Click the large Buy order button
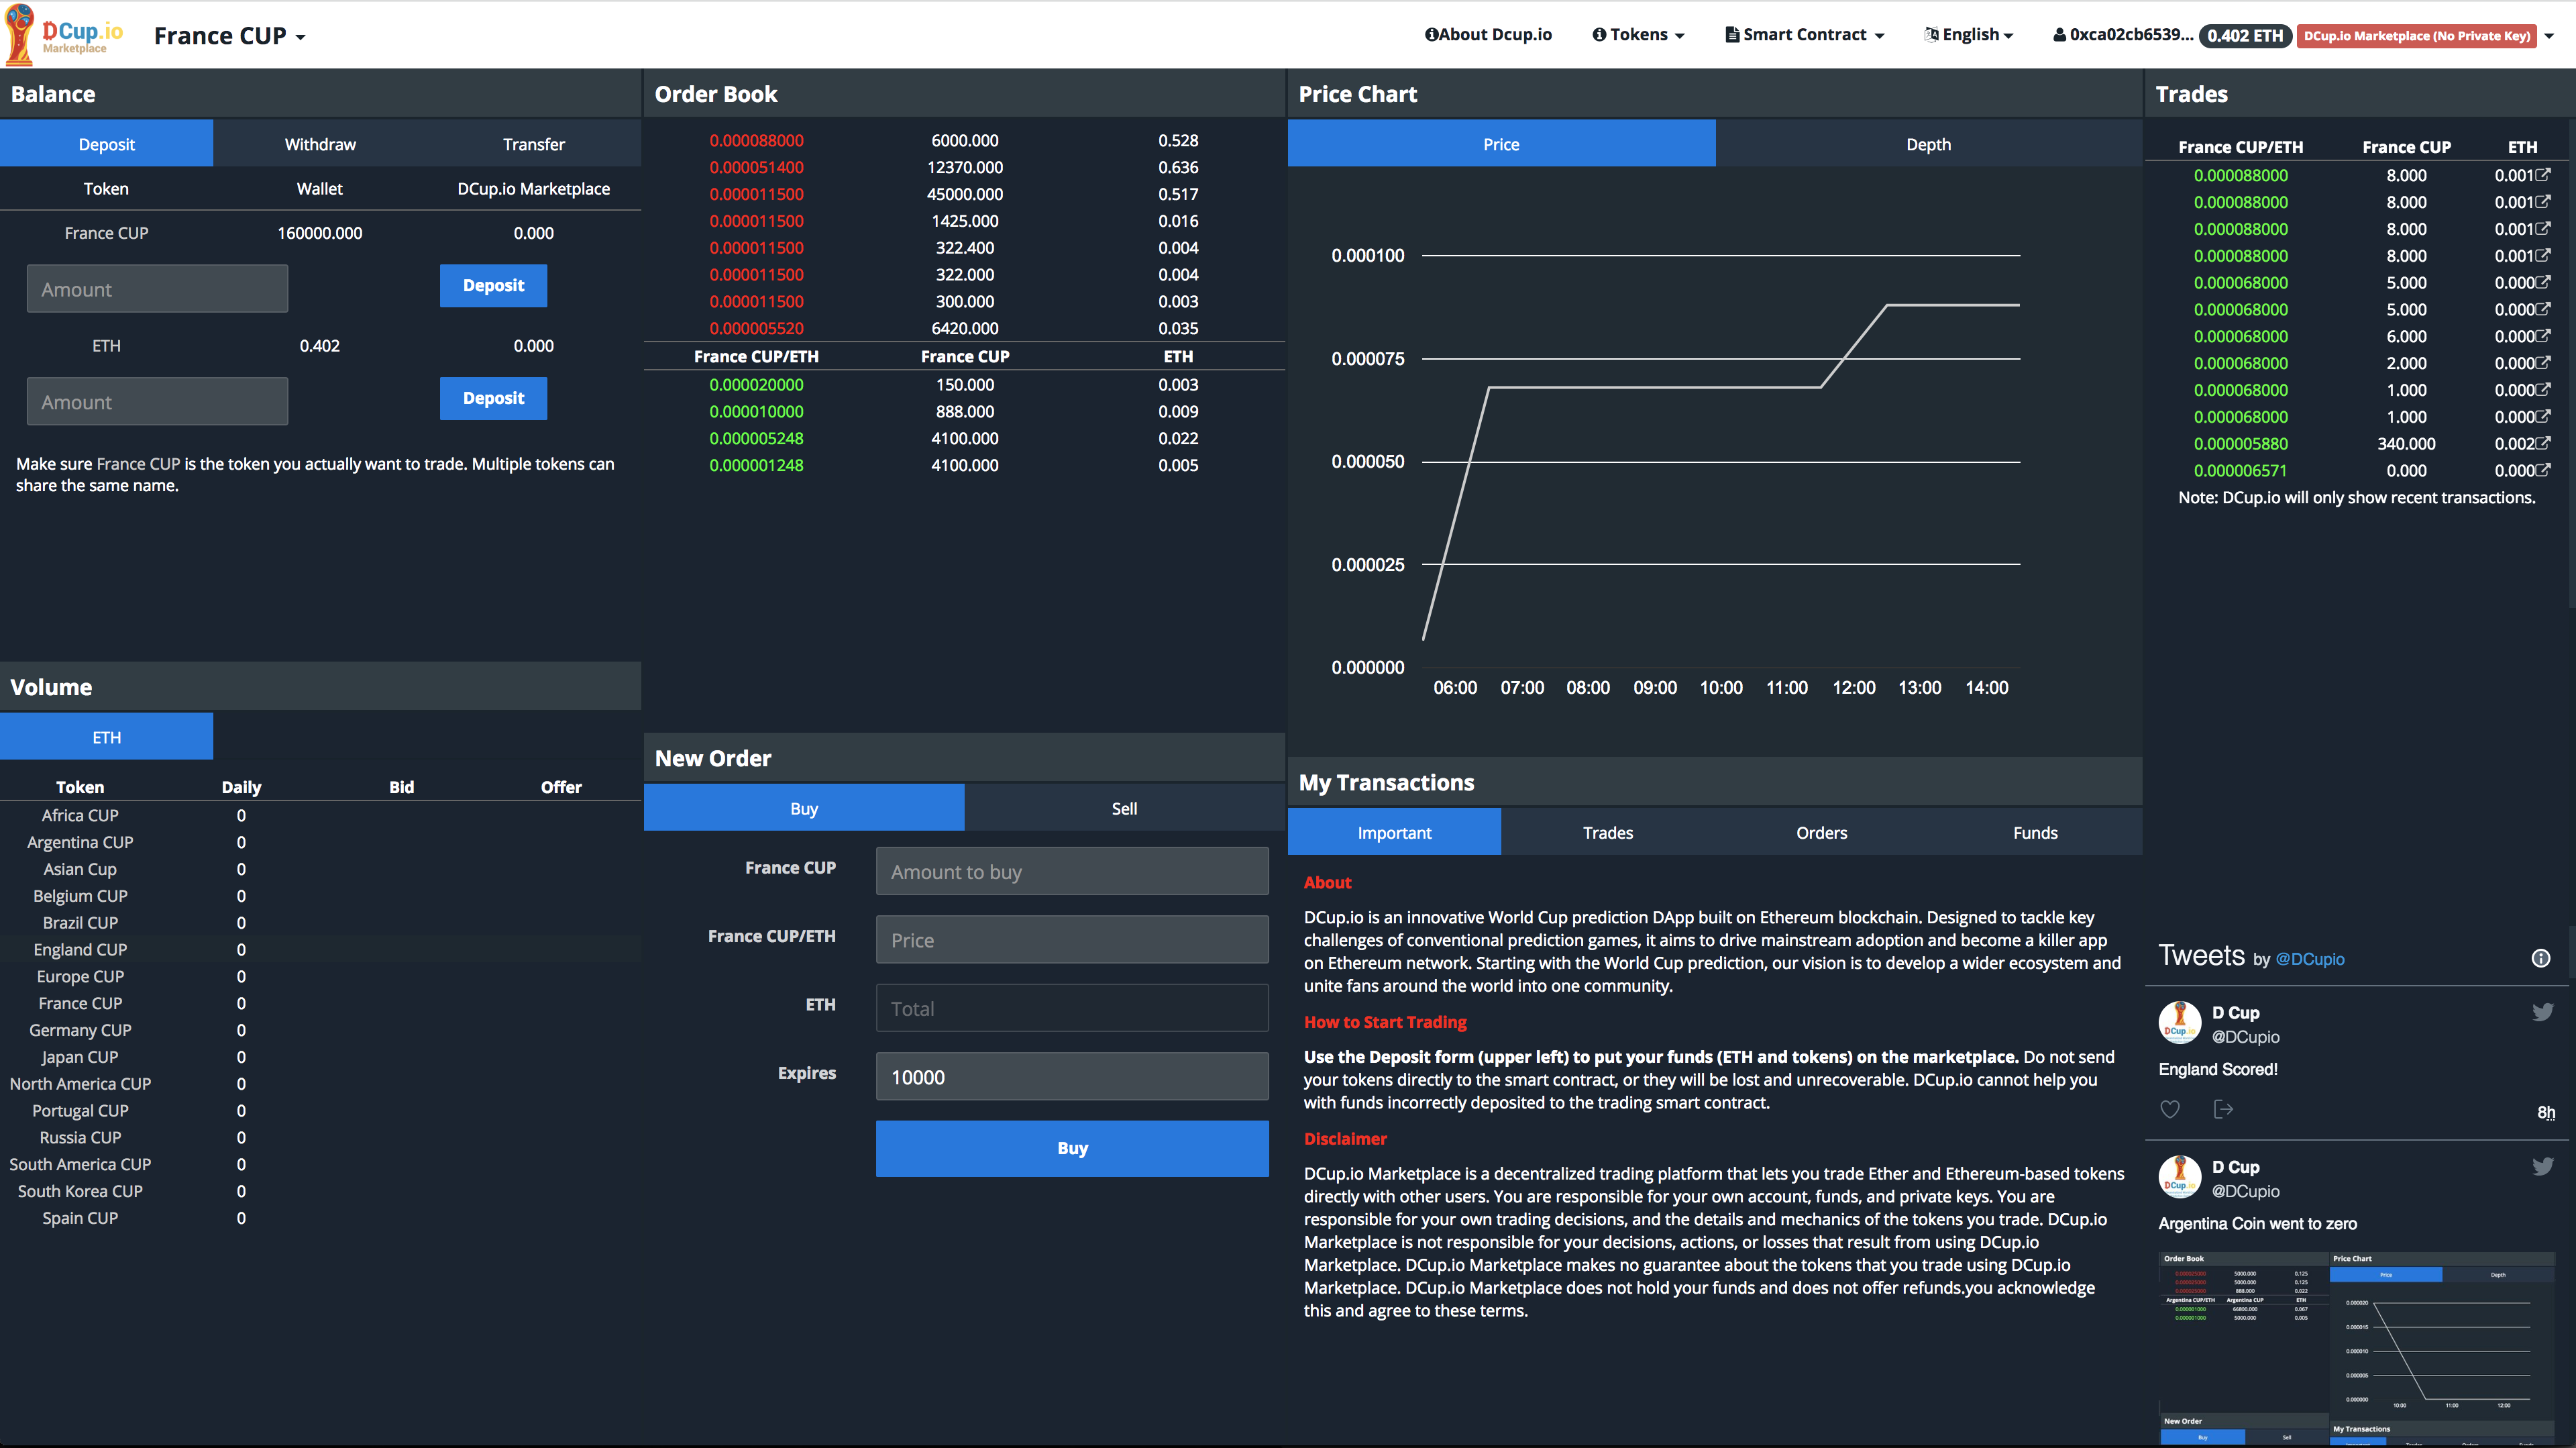2576x1448 pixels. pyautogui.click(x=1072, y=1148)
